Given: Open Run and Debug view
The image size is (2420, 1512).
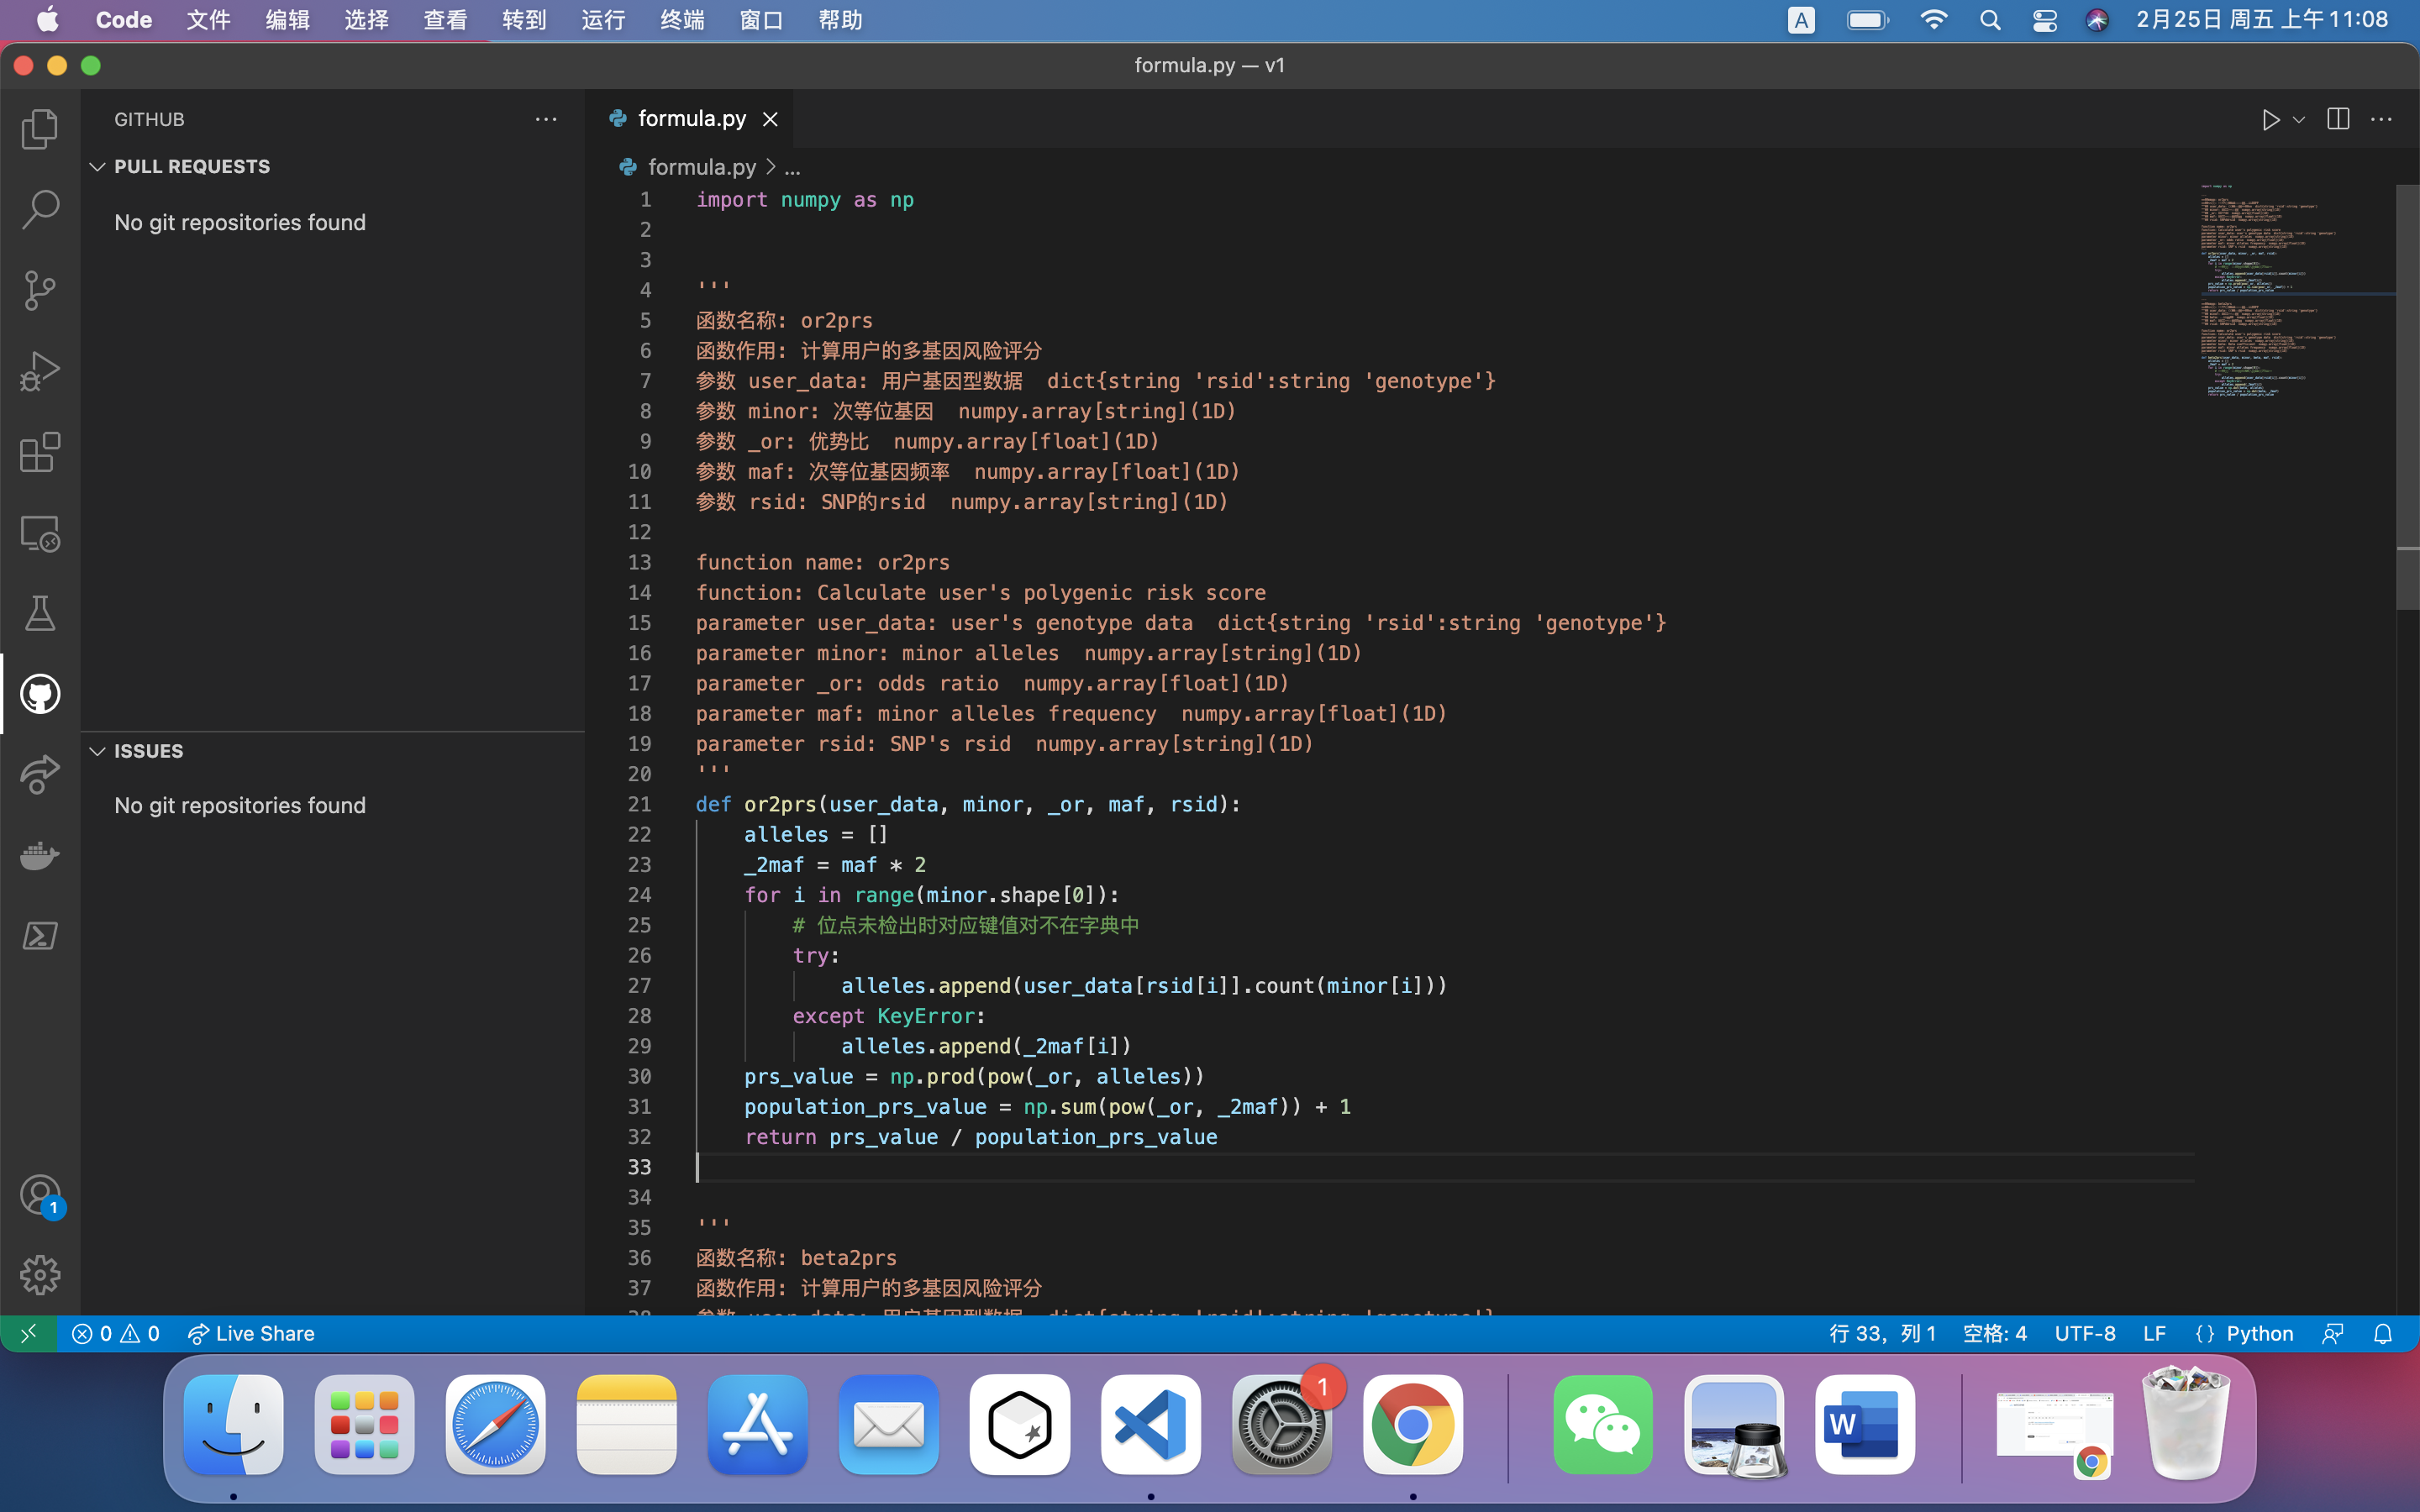Looking at the screenshot, I should pos(40,371).
